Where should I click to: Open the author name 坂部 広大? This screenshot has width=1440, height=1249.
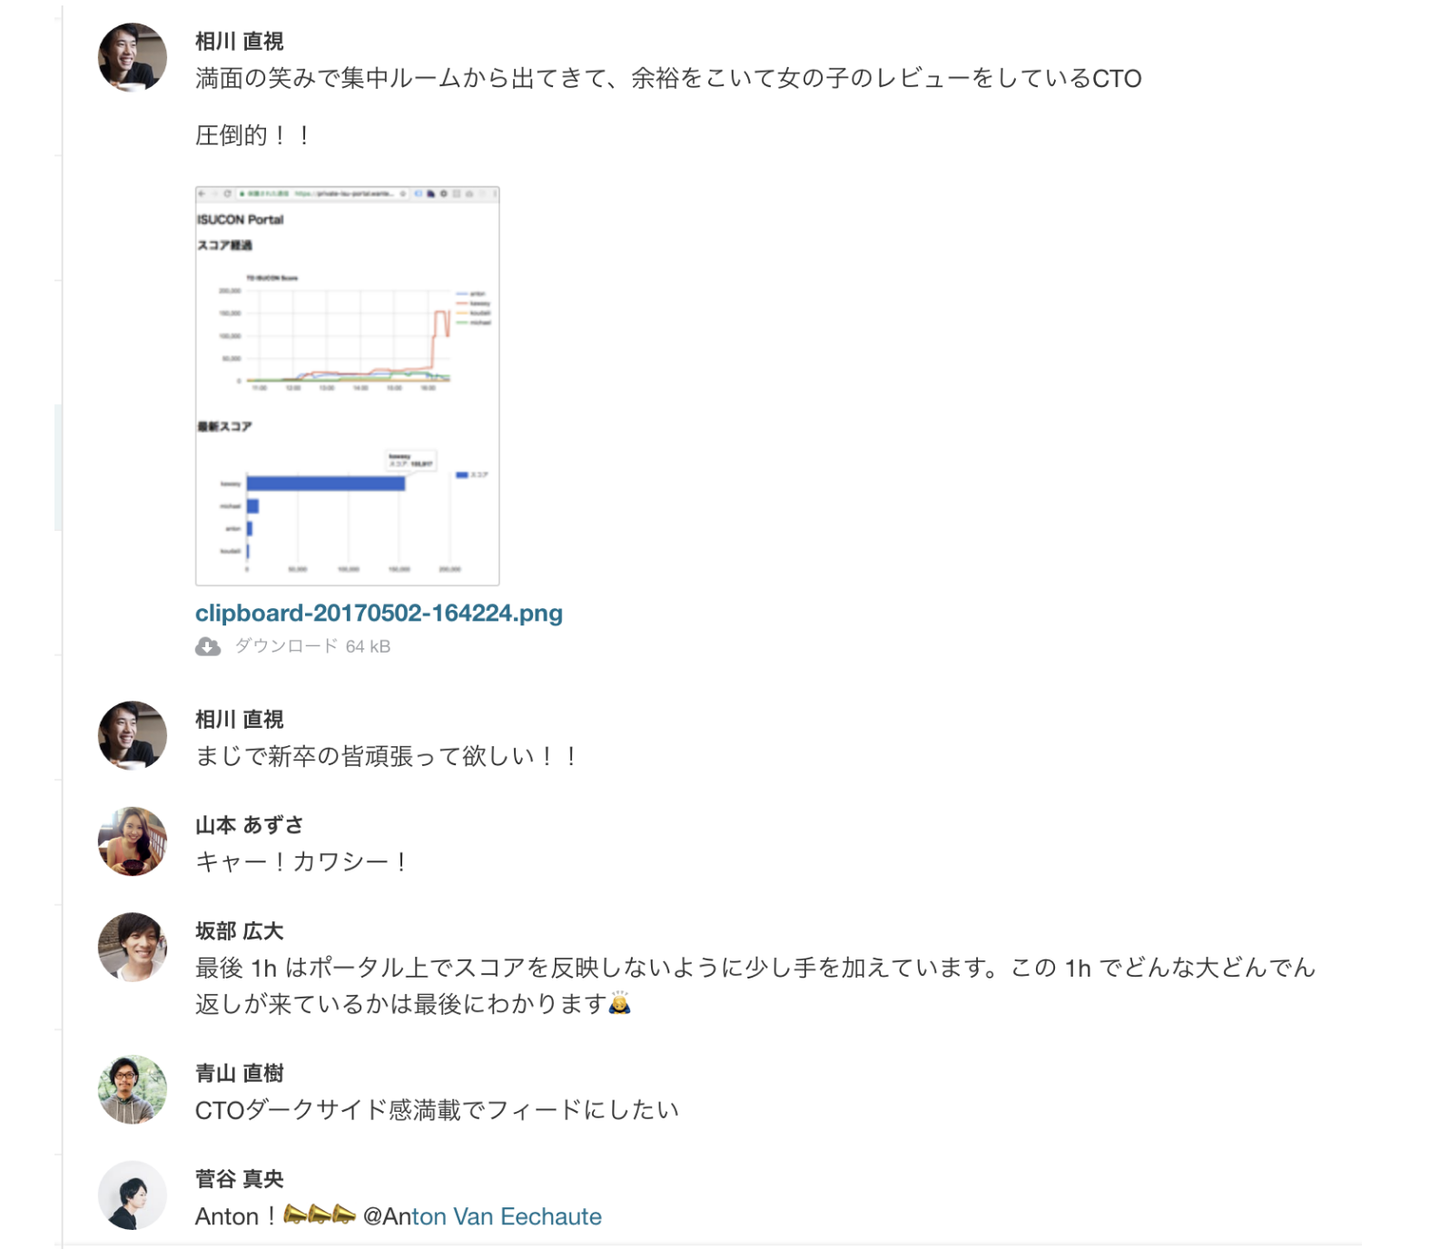pos(239,931)
